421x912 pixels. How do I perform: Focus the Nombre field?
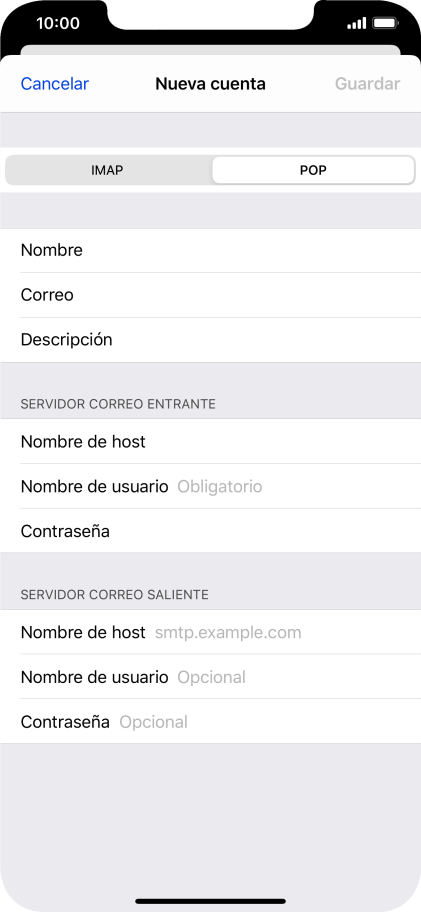point(210,250)
